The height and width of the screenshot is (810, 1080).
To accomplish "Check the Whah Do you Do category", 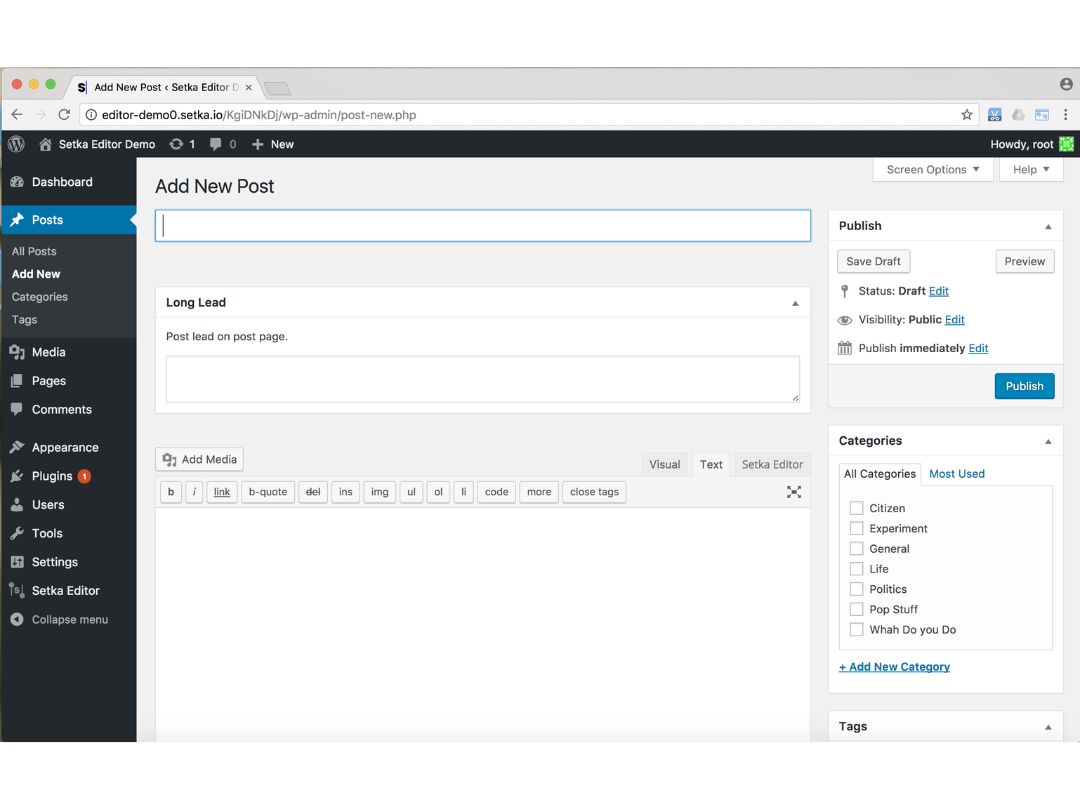I will click(856, 630).
